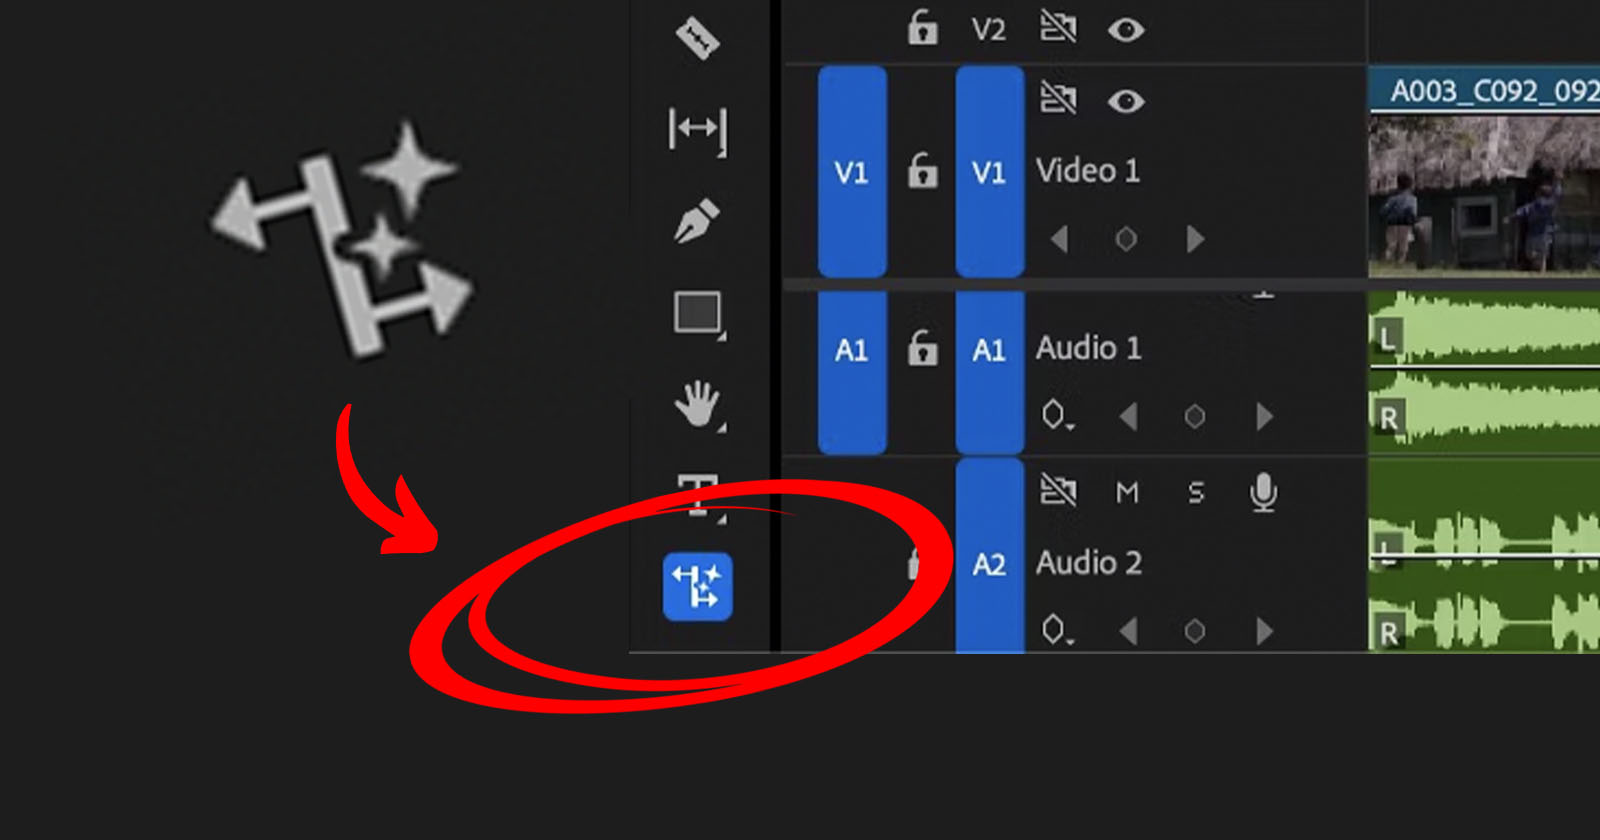Click the A2 track targeting label
The image size is (1600, 840).
point(988,562)
